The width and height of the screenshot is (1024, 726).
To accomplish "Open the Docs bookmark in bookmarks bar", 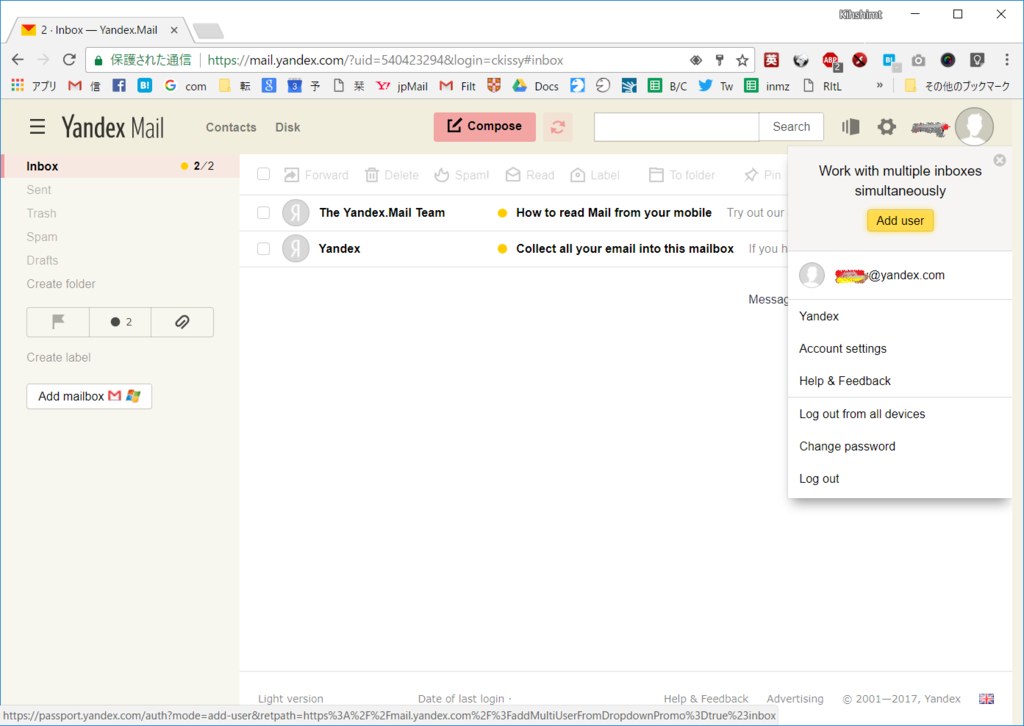I will pos(536,86).
